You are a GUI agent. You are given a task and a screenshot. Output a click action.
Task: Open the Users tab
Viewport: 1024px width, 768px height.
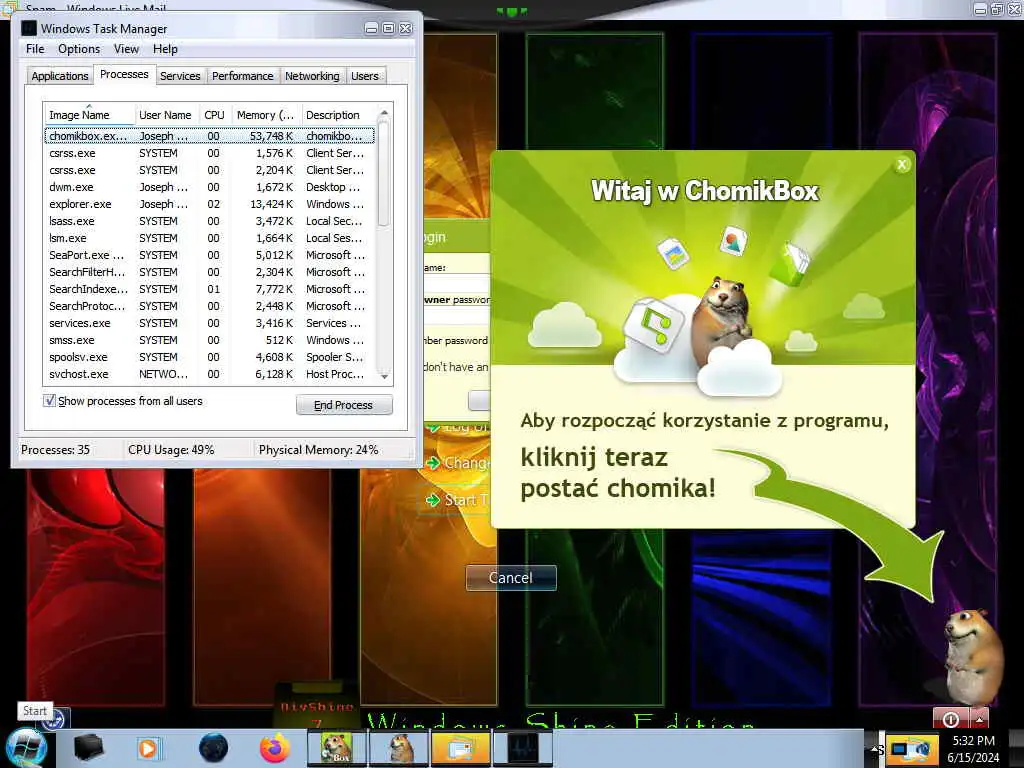364,76
